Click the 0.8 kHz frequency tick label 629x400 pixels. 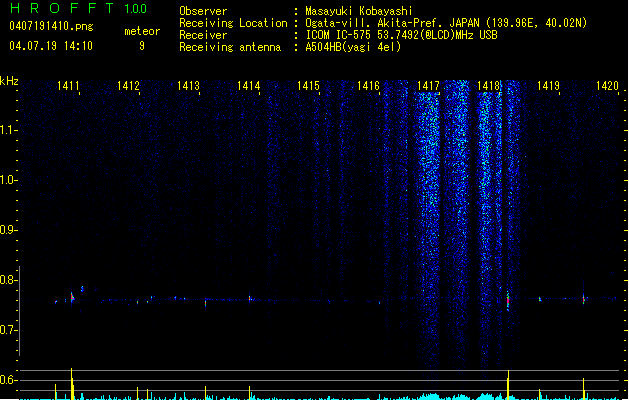[x=8, y=280]
